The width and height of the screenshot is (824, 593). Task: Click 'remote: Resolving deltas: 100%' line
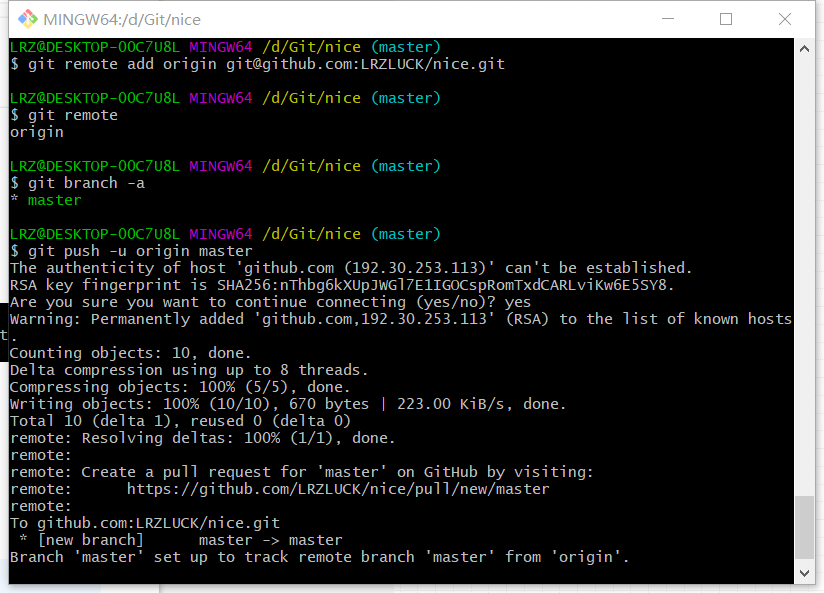click(203, 438)
